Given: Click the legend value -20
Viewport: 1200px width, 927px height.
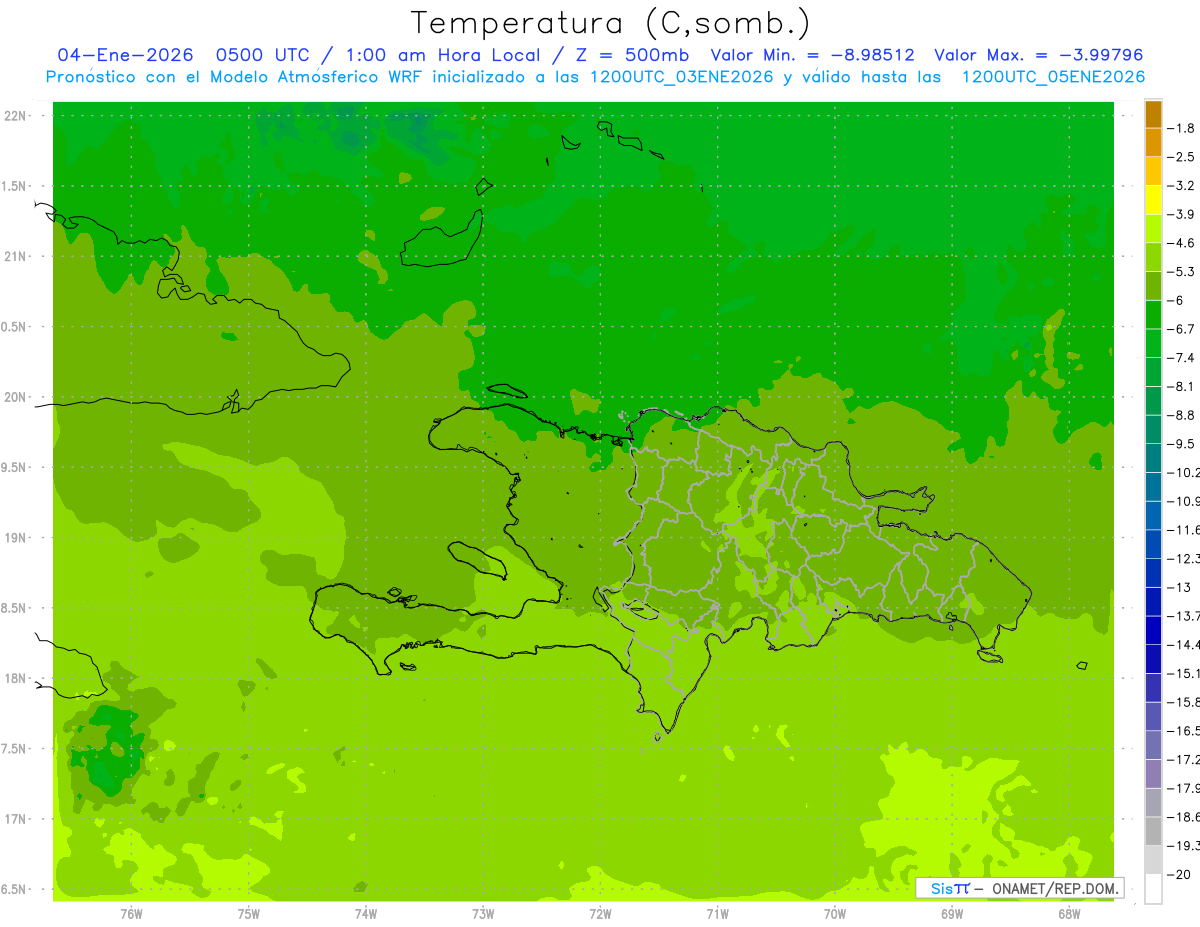Looking at the screenshot, I should click(1178, 875).
